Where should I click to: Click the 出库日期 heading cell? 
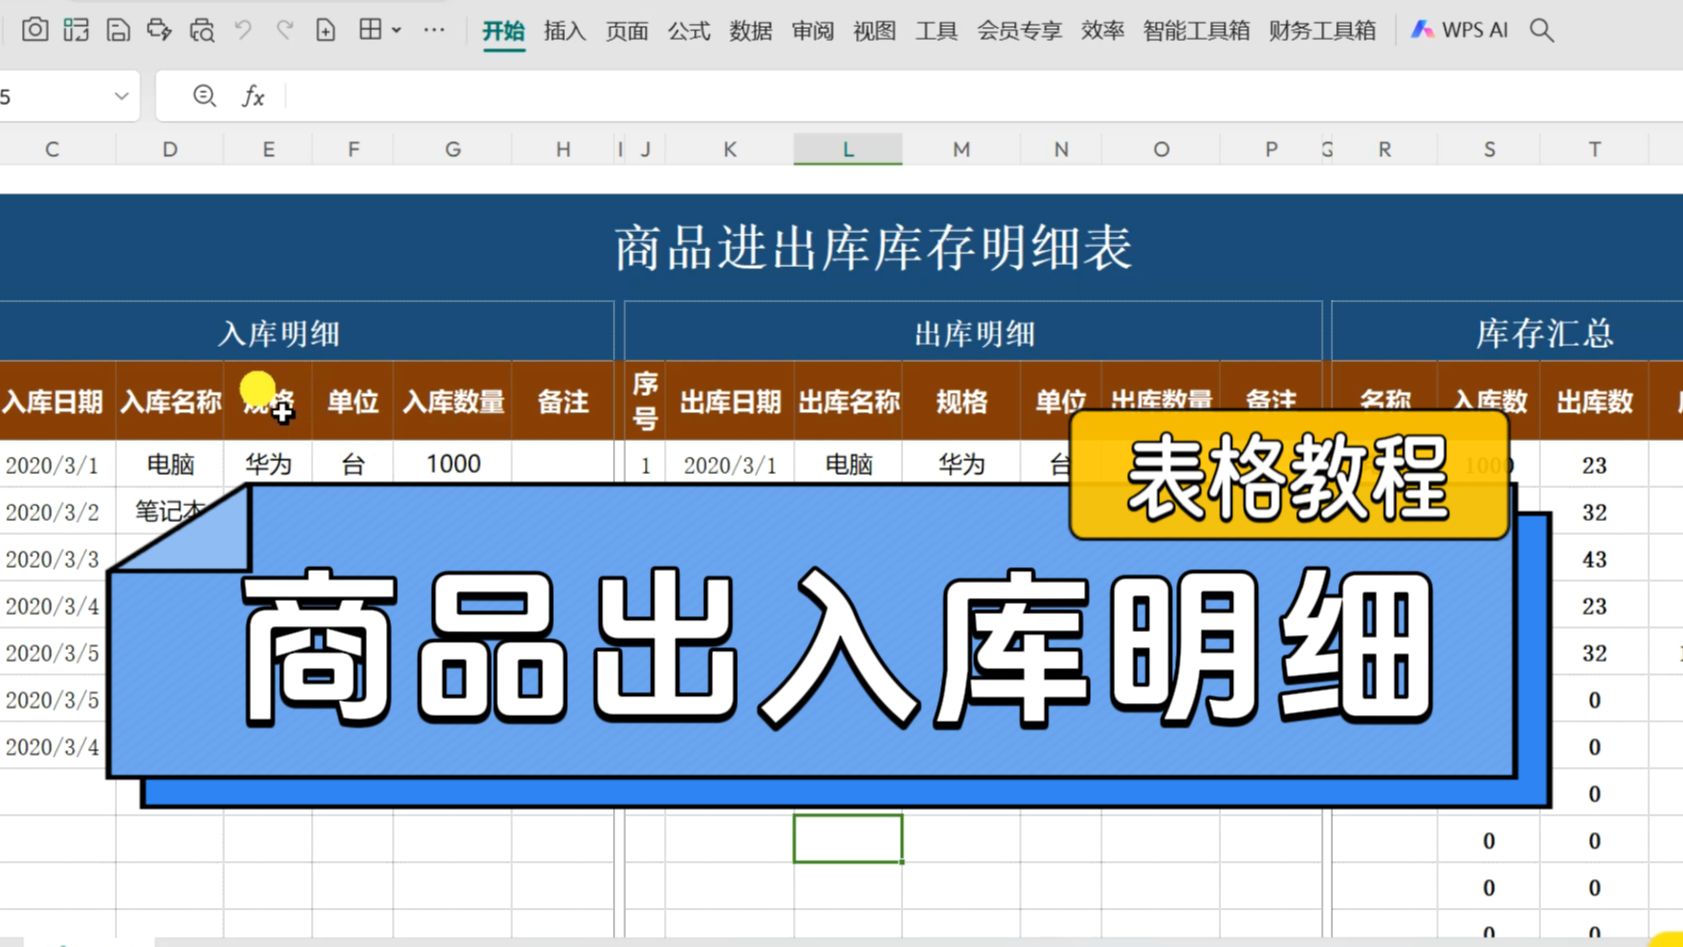pos(730,401)
